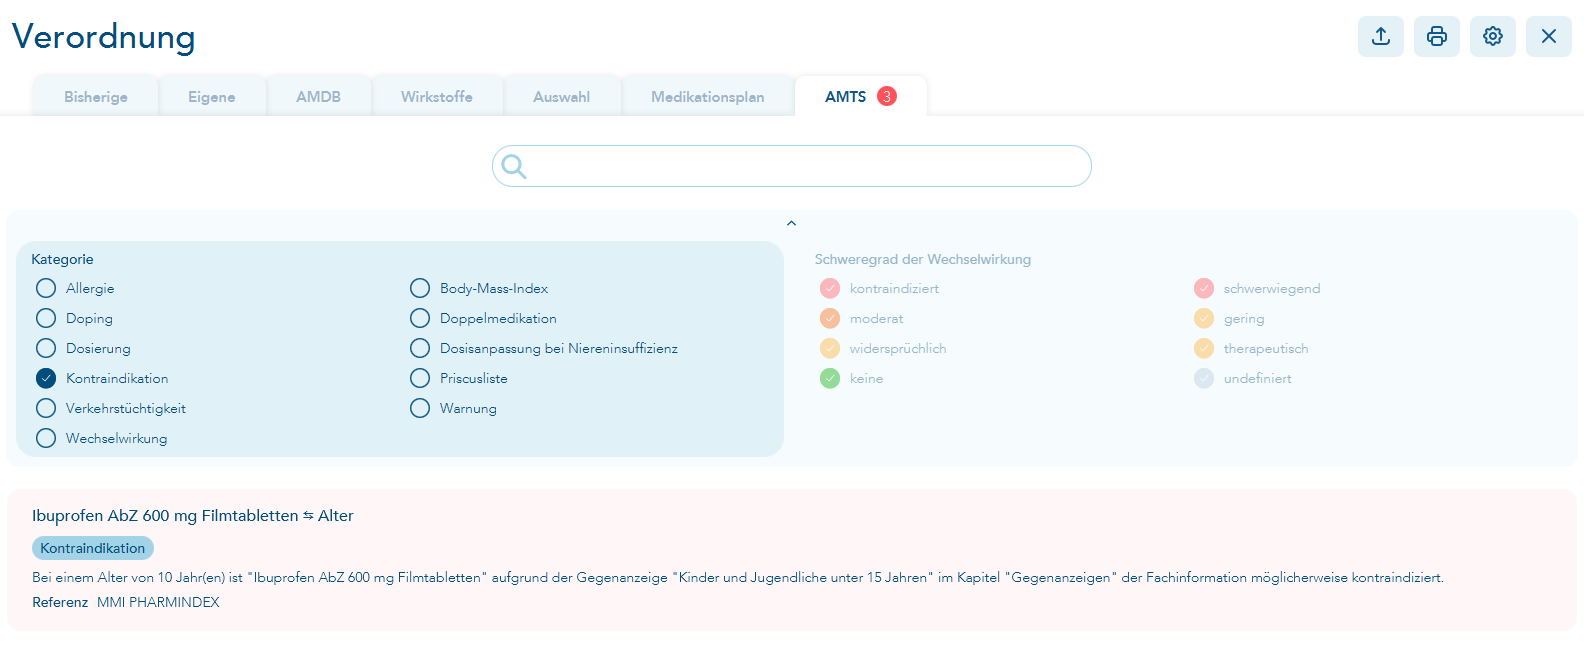1584x649 pixels.
Task: Enable the Allergie category filter
Action: pyautogui.click(x=46, y=288)
